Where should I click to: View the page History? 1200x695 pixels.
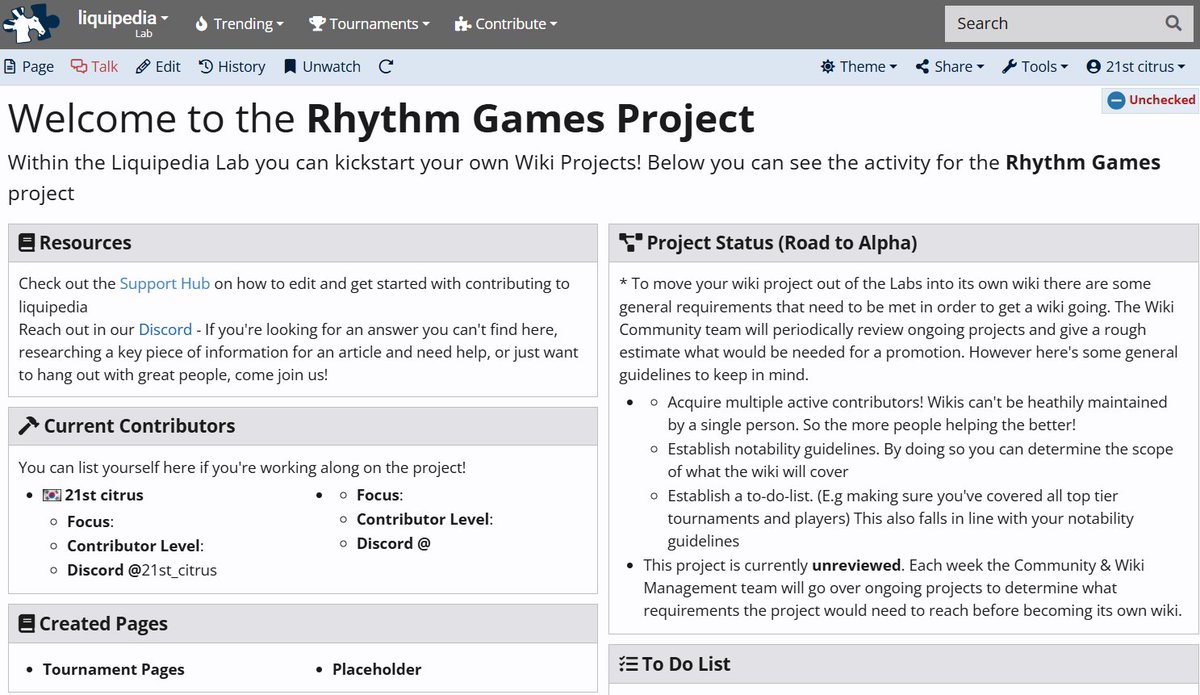(x=232, y=66)
